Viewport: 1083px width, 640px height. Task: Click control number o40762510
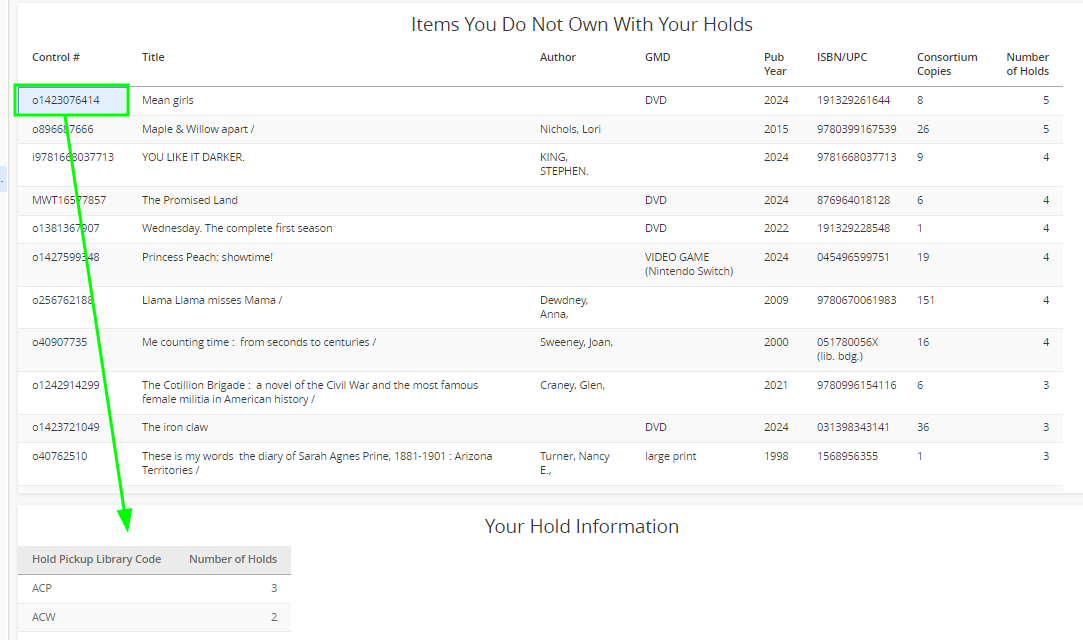point(59,456)
